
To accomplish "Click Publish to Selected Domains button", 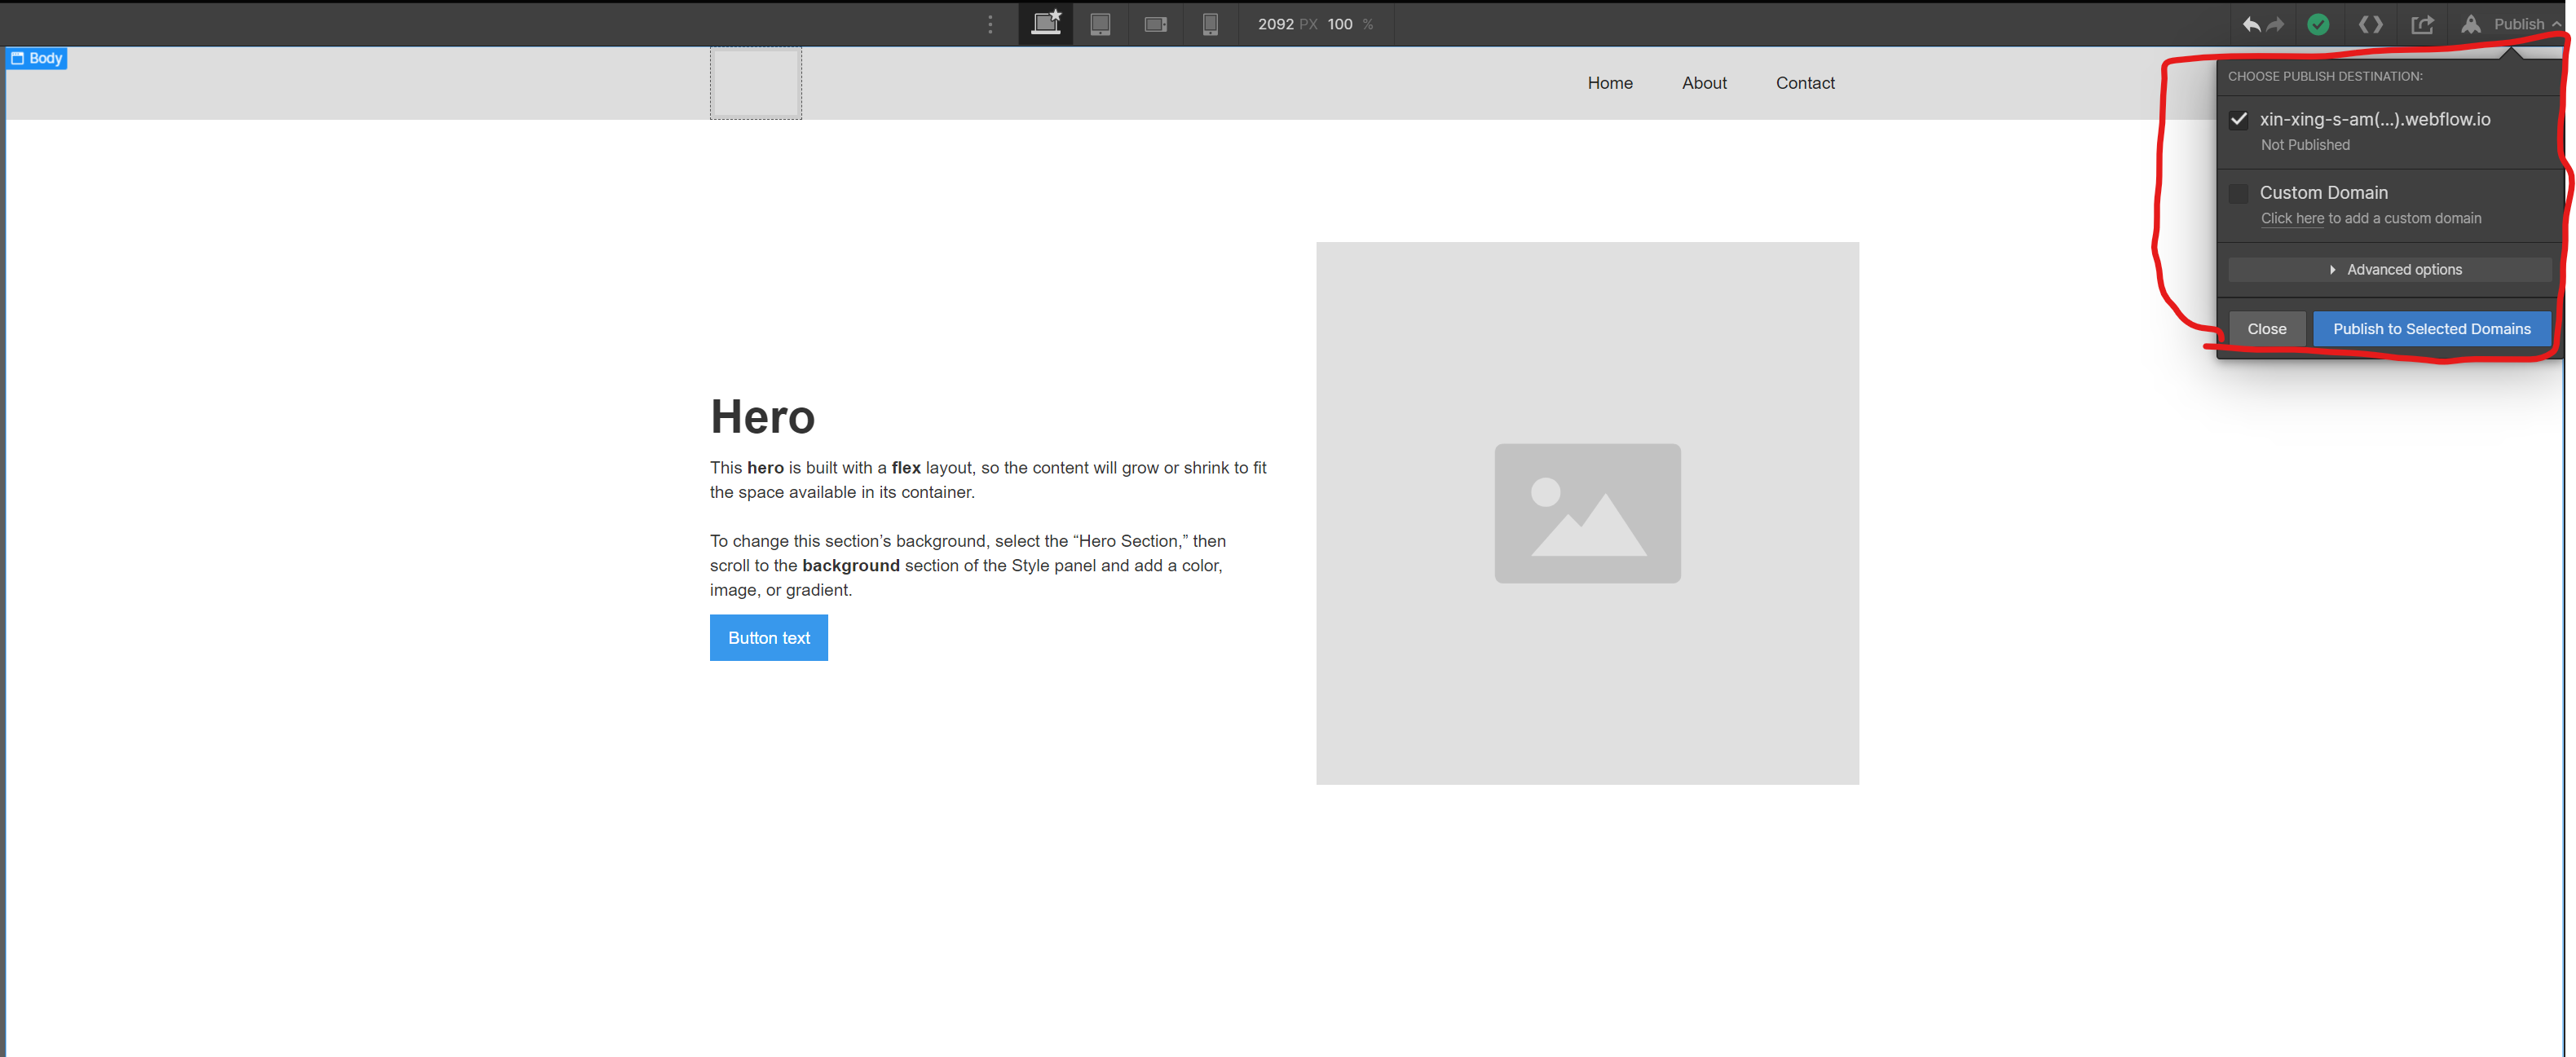I will tap(2431, 329).
